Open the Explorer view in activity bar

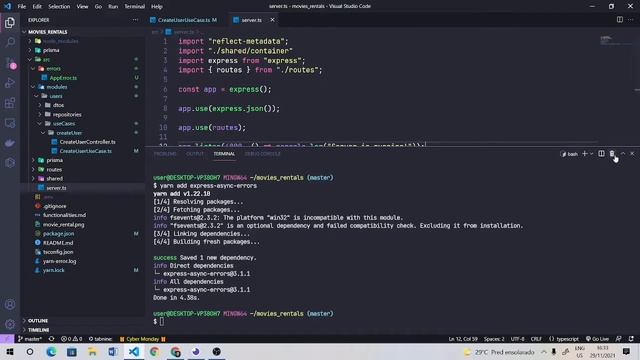click(x=10, y=22)
